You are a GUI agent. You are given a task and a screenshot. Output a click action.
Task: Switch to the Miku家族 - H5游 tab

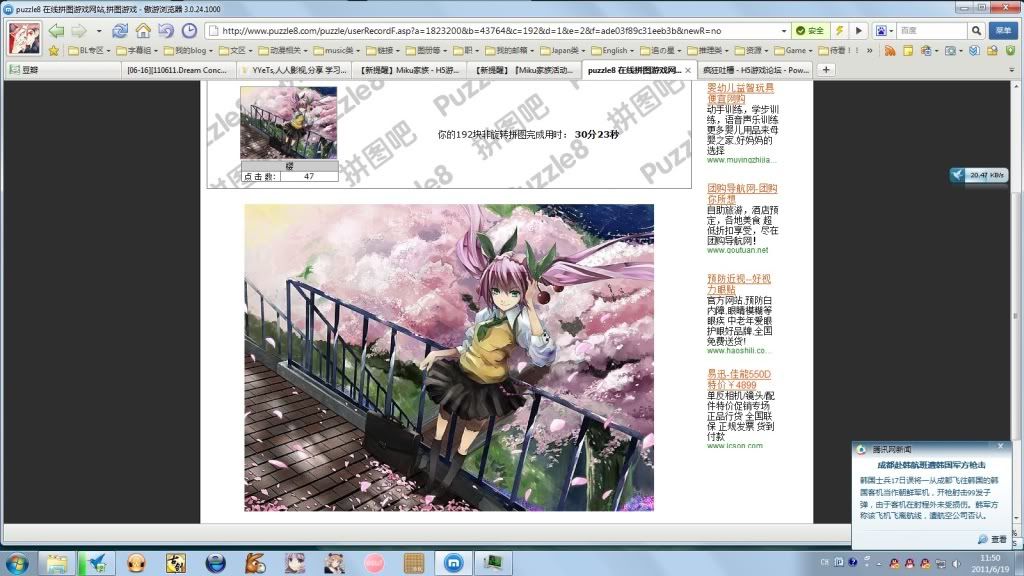[x=410, y=70]
